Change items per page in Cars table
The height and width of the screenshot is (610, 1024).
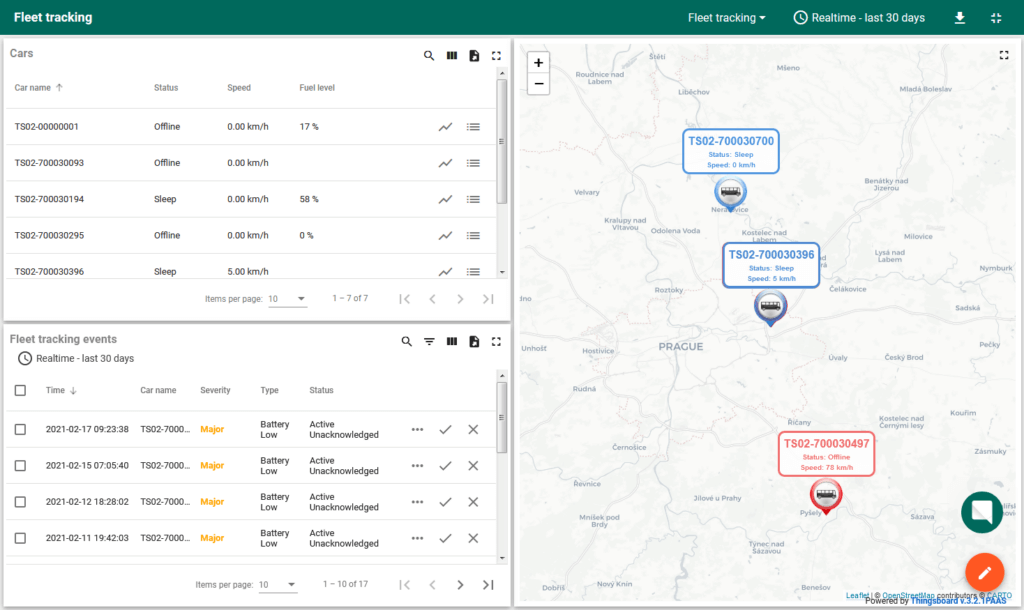[x=287, y=299]
